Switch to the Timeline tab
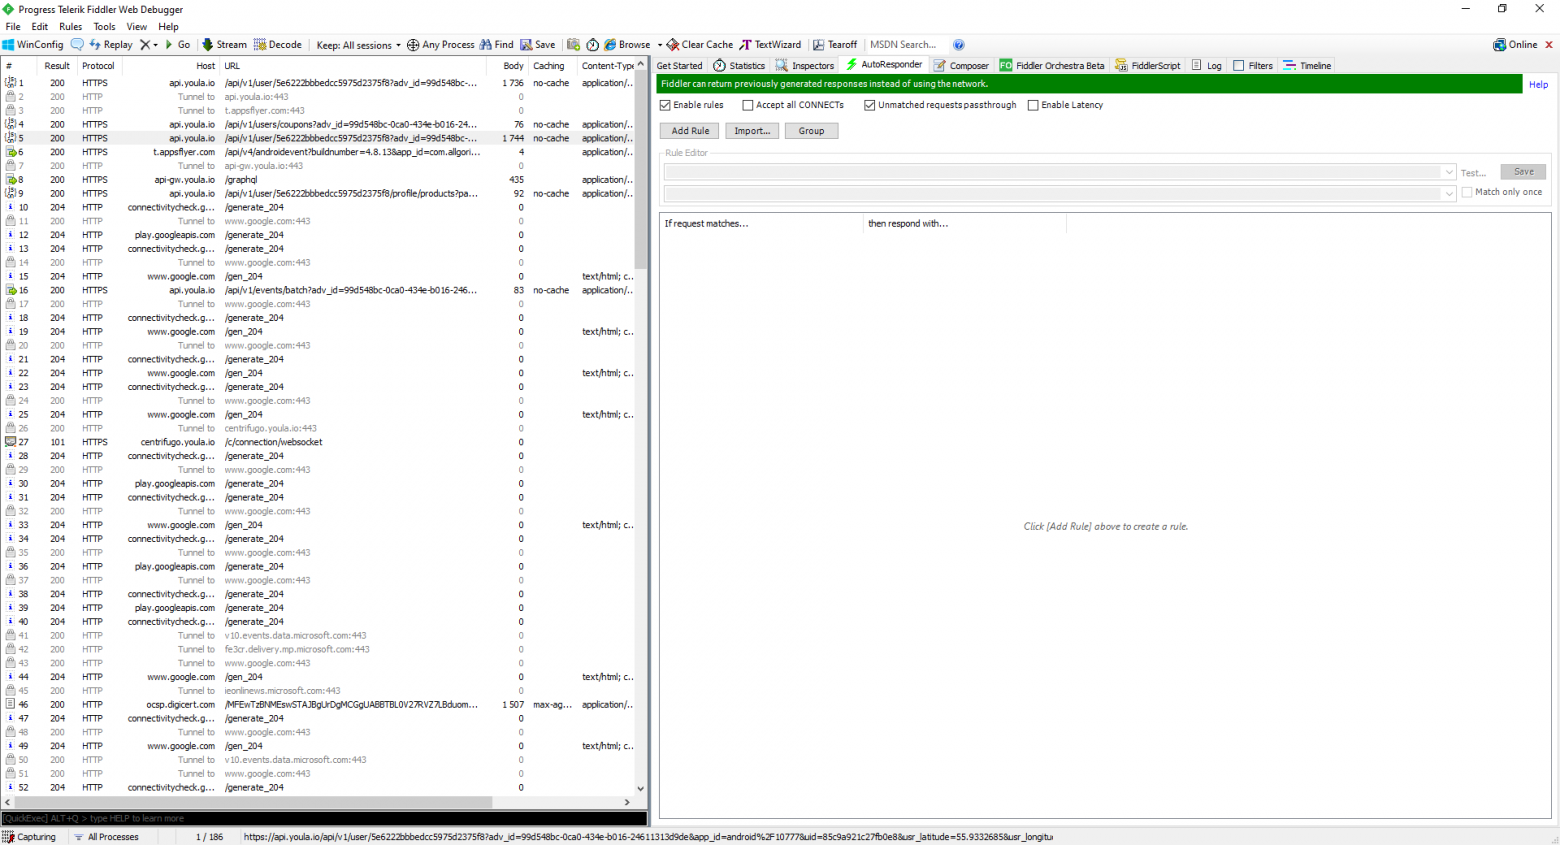This screenshot has height=845, width=1560. pyautogui.click(x=1307, y=66)
